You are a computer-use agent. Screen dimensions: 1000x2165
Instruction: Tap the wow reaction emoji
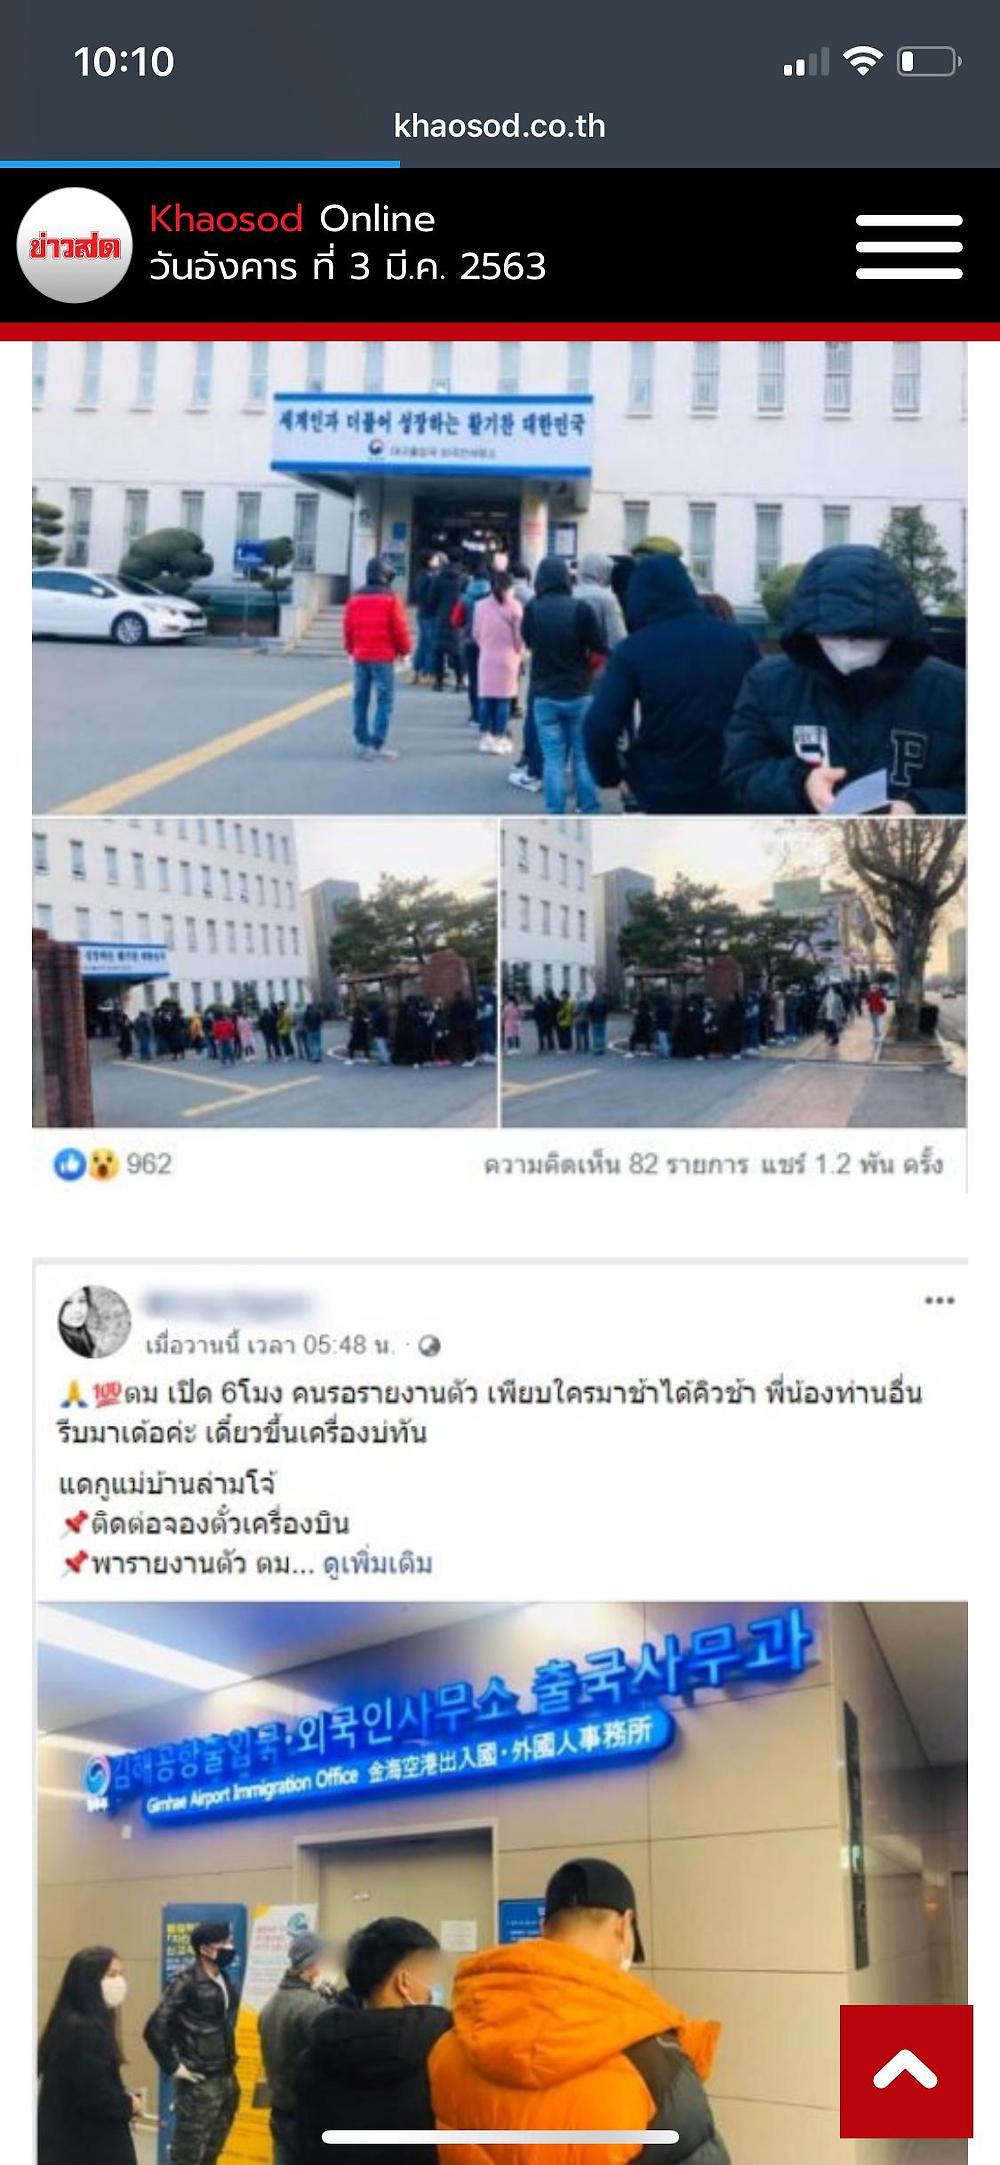tap(101, 1164)
